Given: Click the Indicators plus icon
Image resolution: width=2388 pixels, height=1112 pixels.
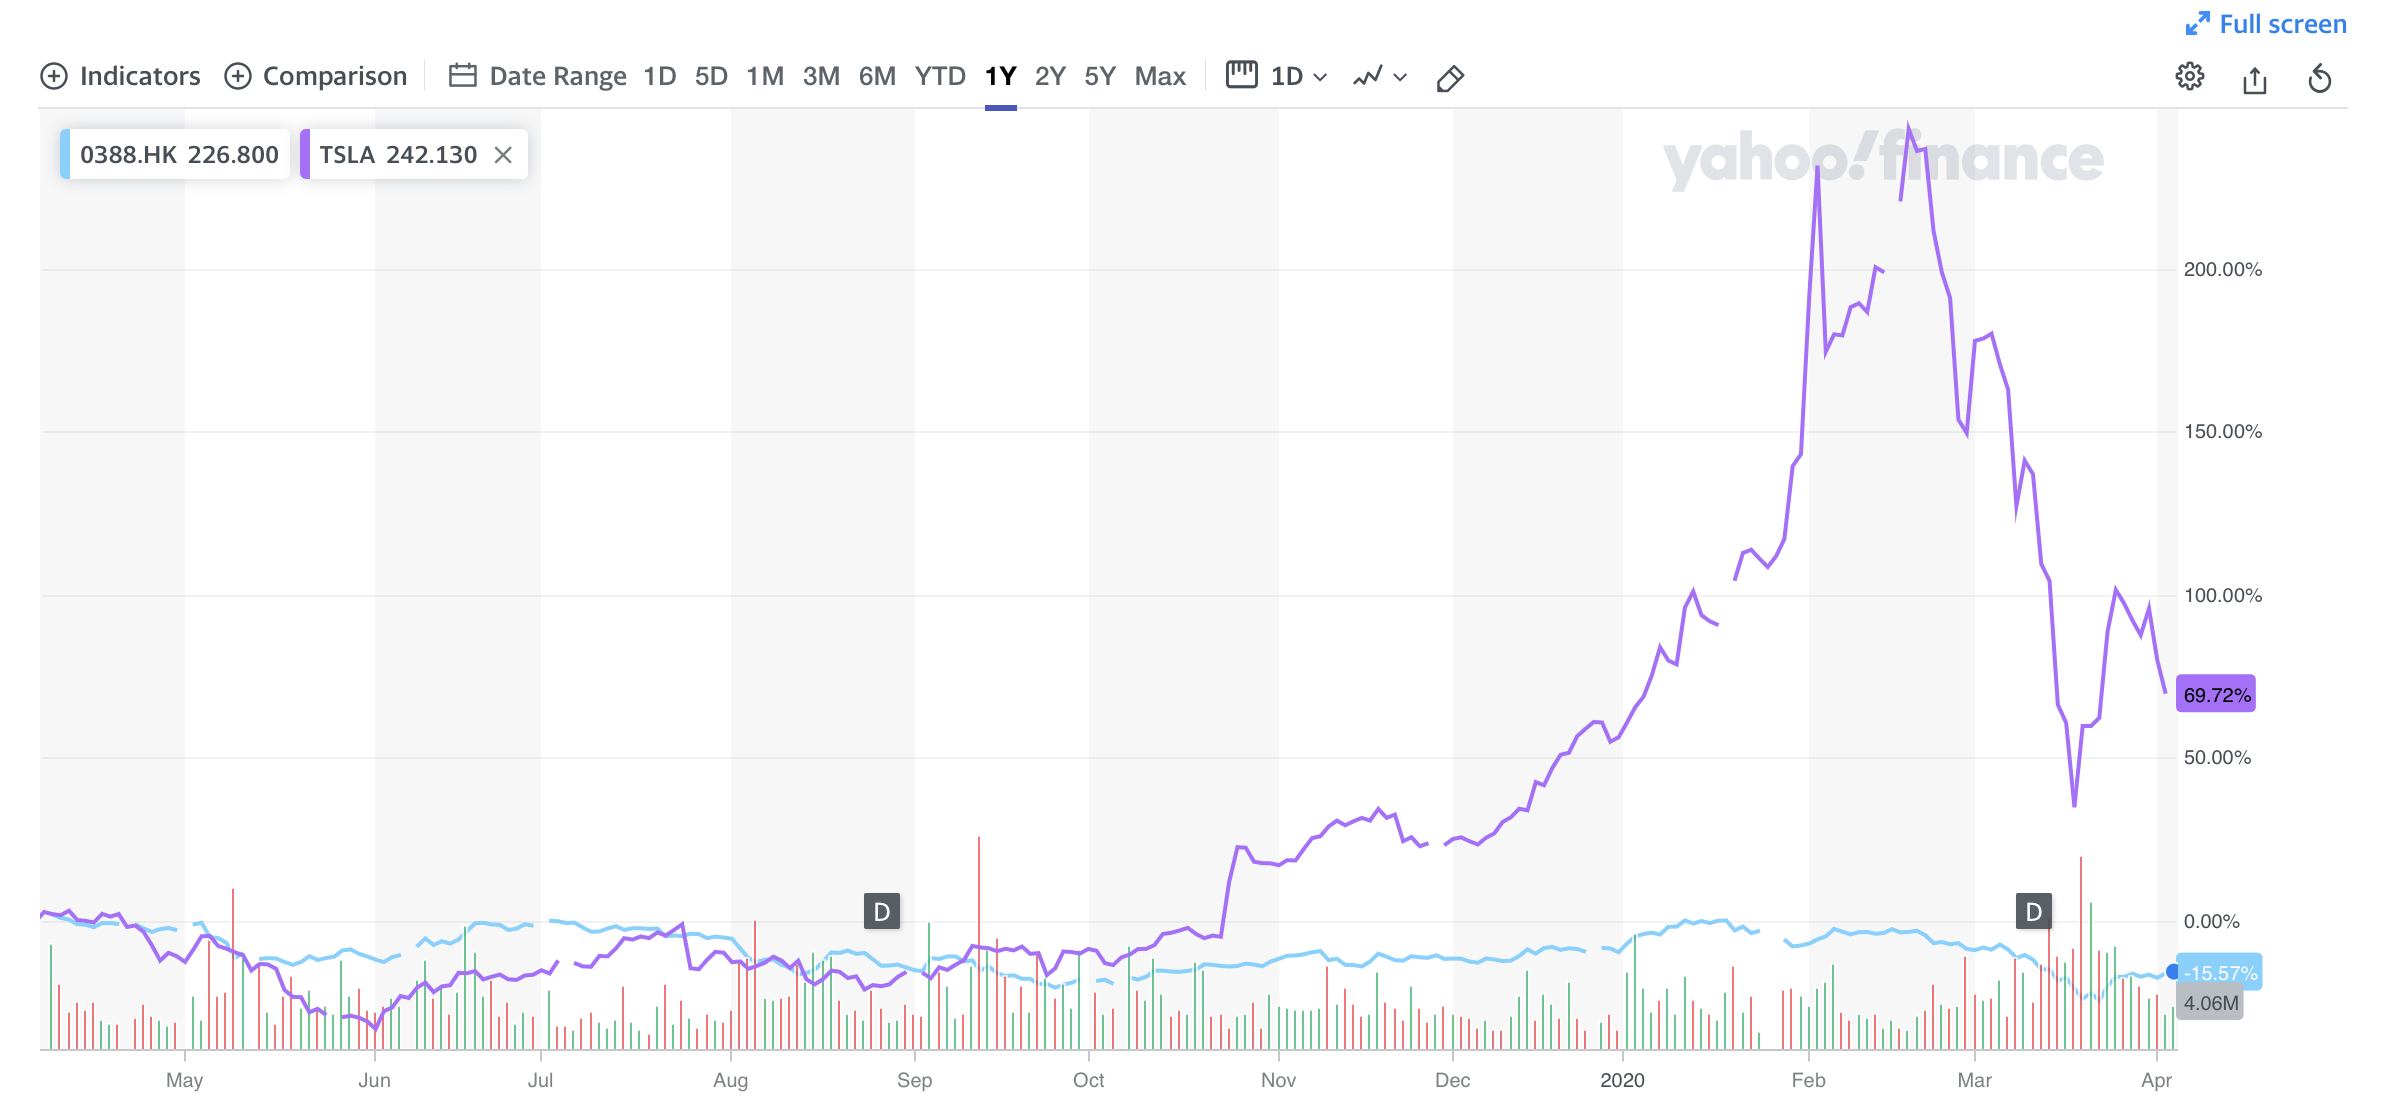Looking at the screenshot, I should 54,76.
